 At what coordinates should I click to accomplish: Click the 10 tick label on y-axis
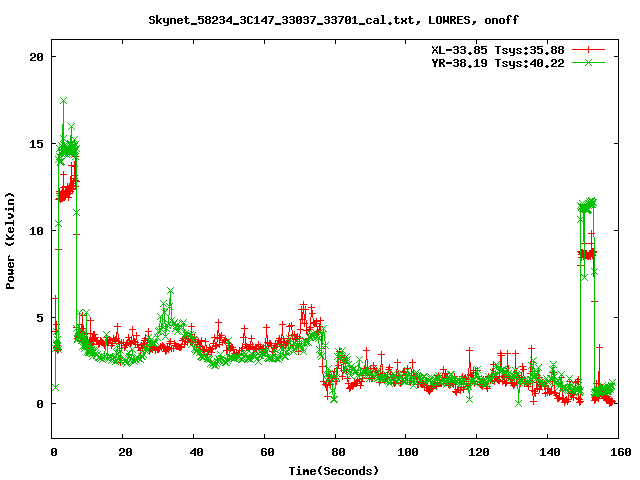pyautogui.click(x=35, y=231)
